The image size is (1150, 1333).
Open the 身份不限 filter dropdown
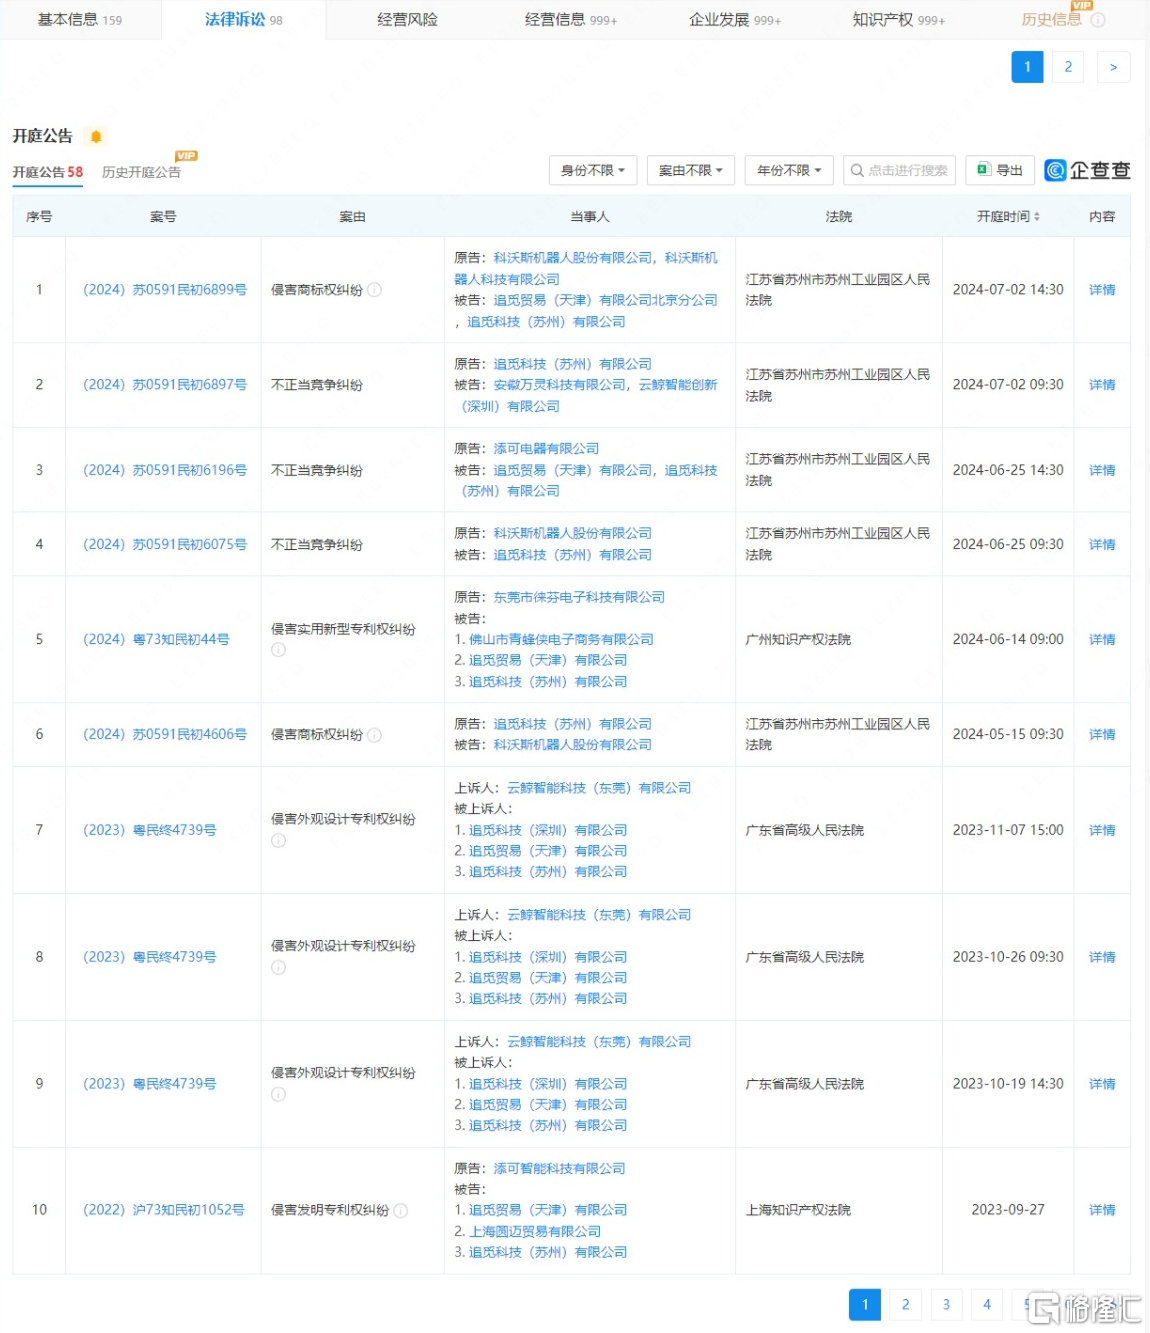pyautogui.click(x=593, y=171)
